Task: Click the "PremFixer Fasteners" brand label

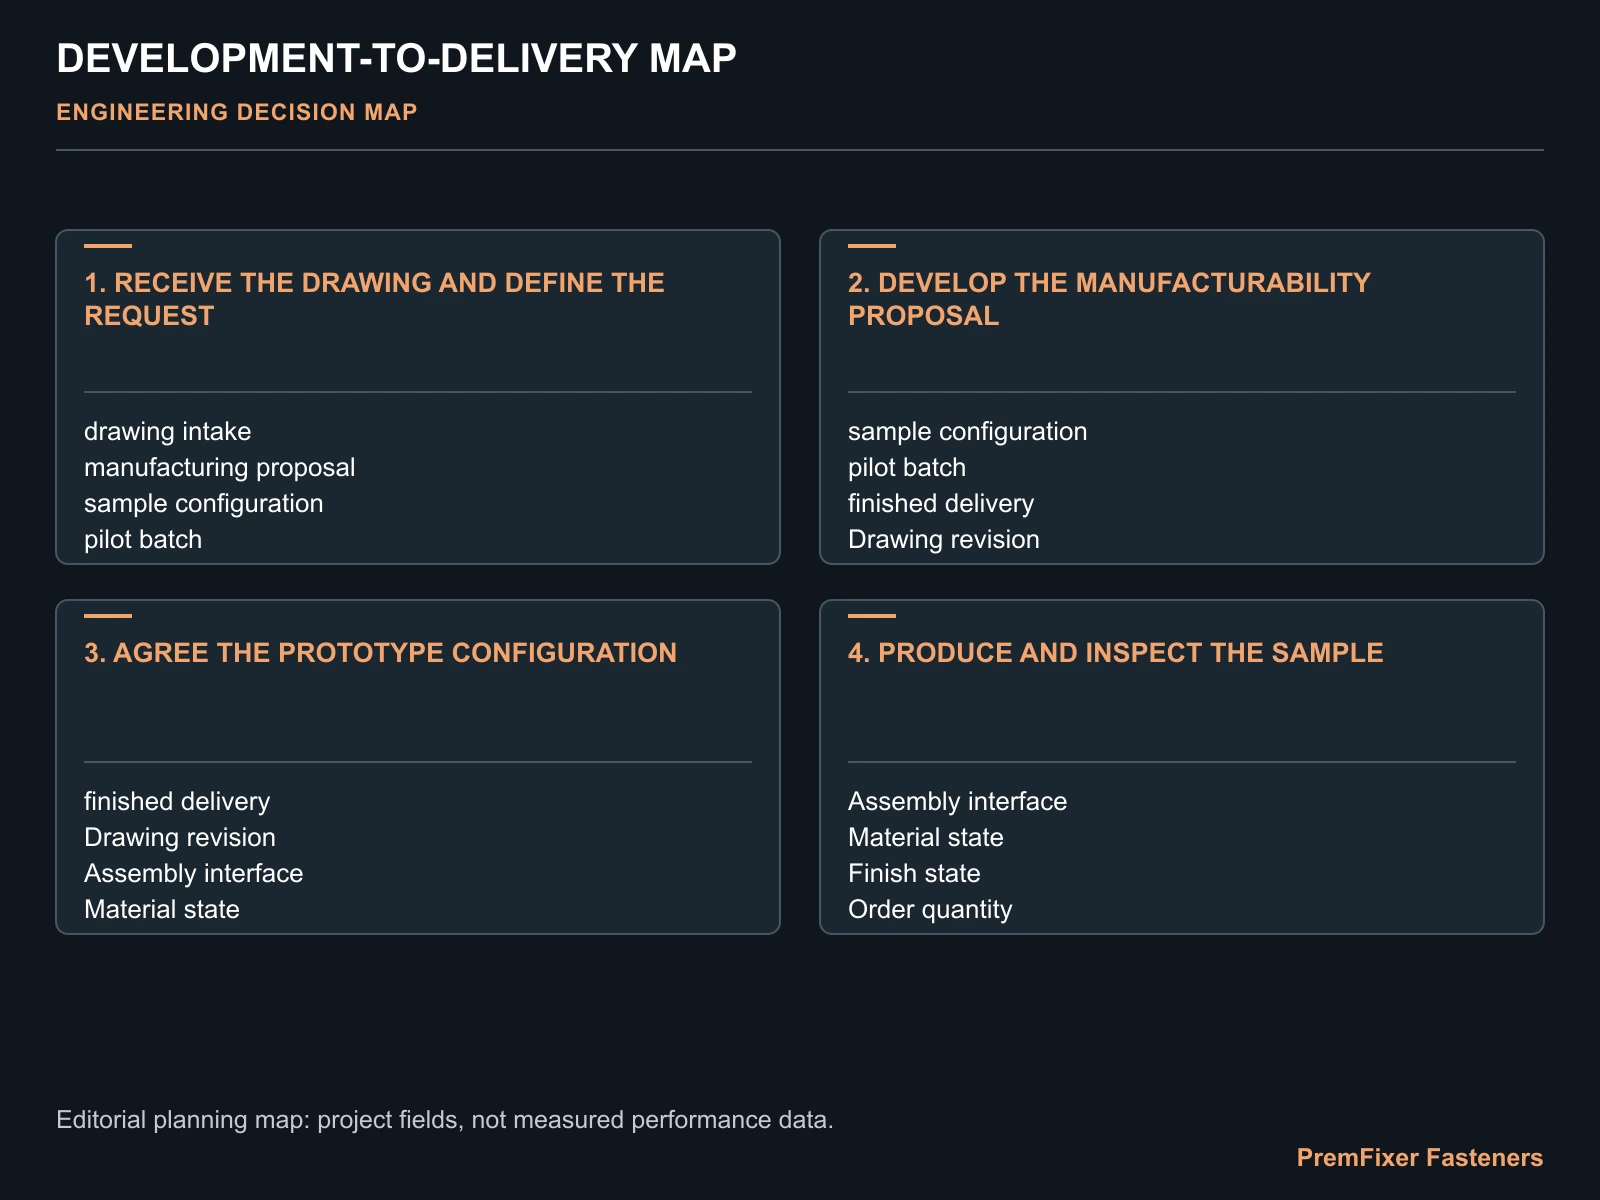Action: pyautogui.click(x=1420, y=1158)
